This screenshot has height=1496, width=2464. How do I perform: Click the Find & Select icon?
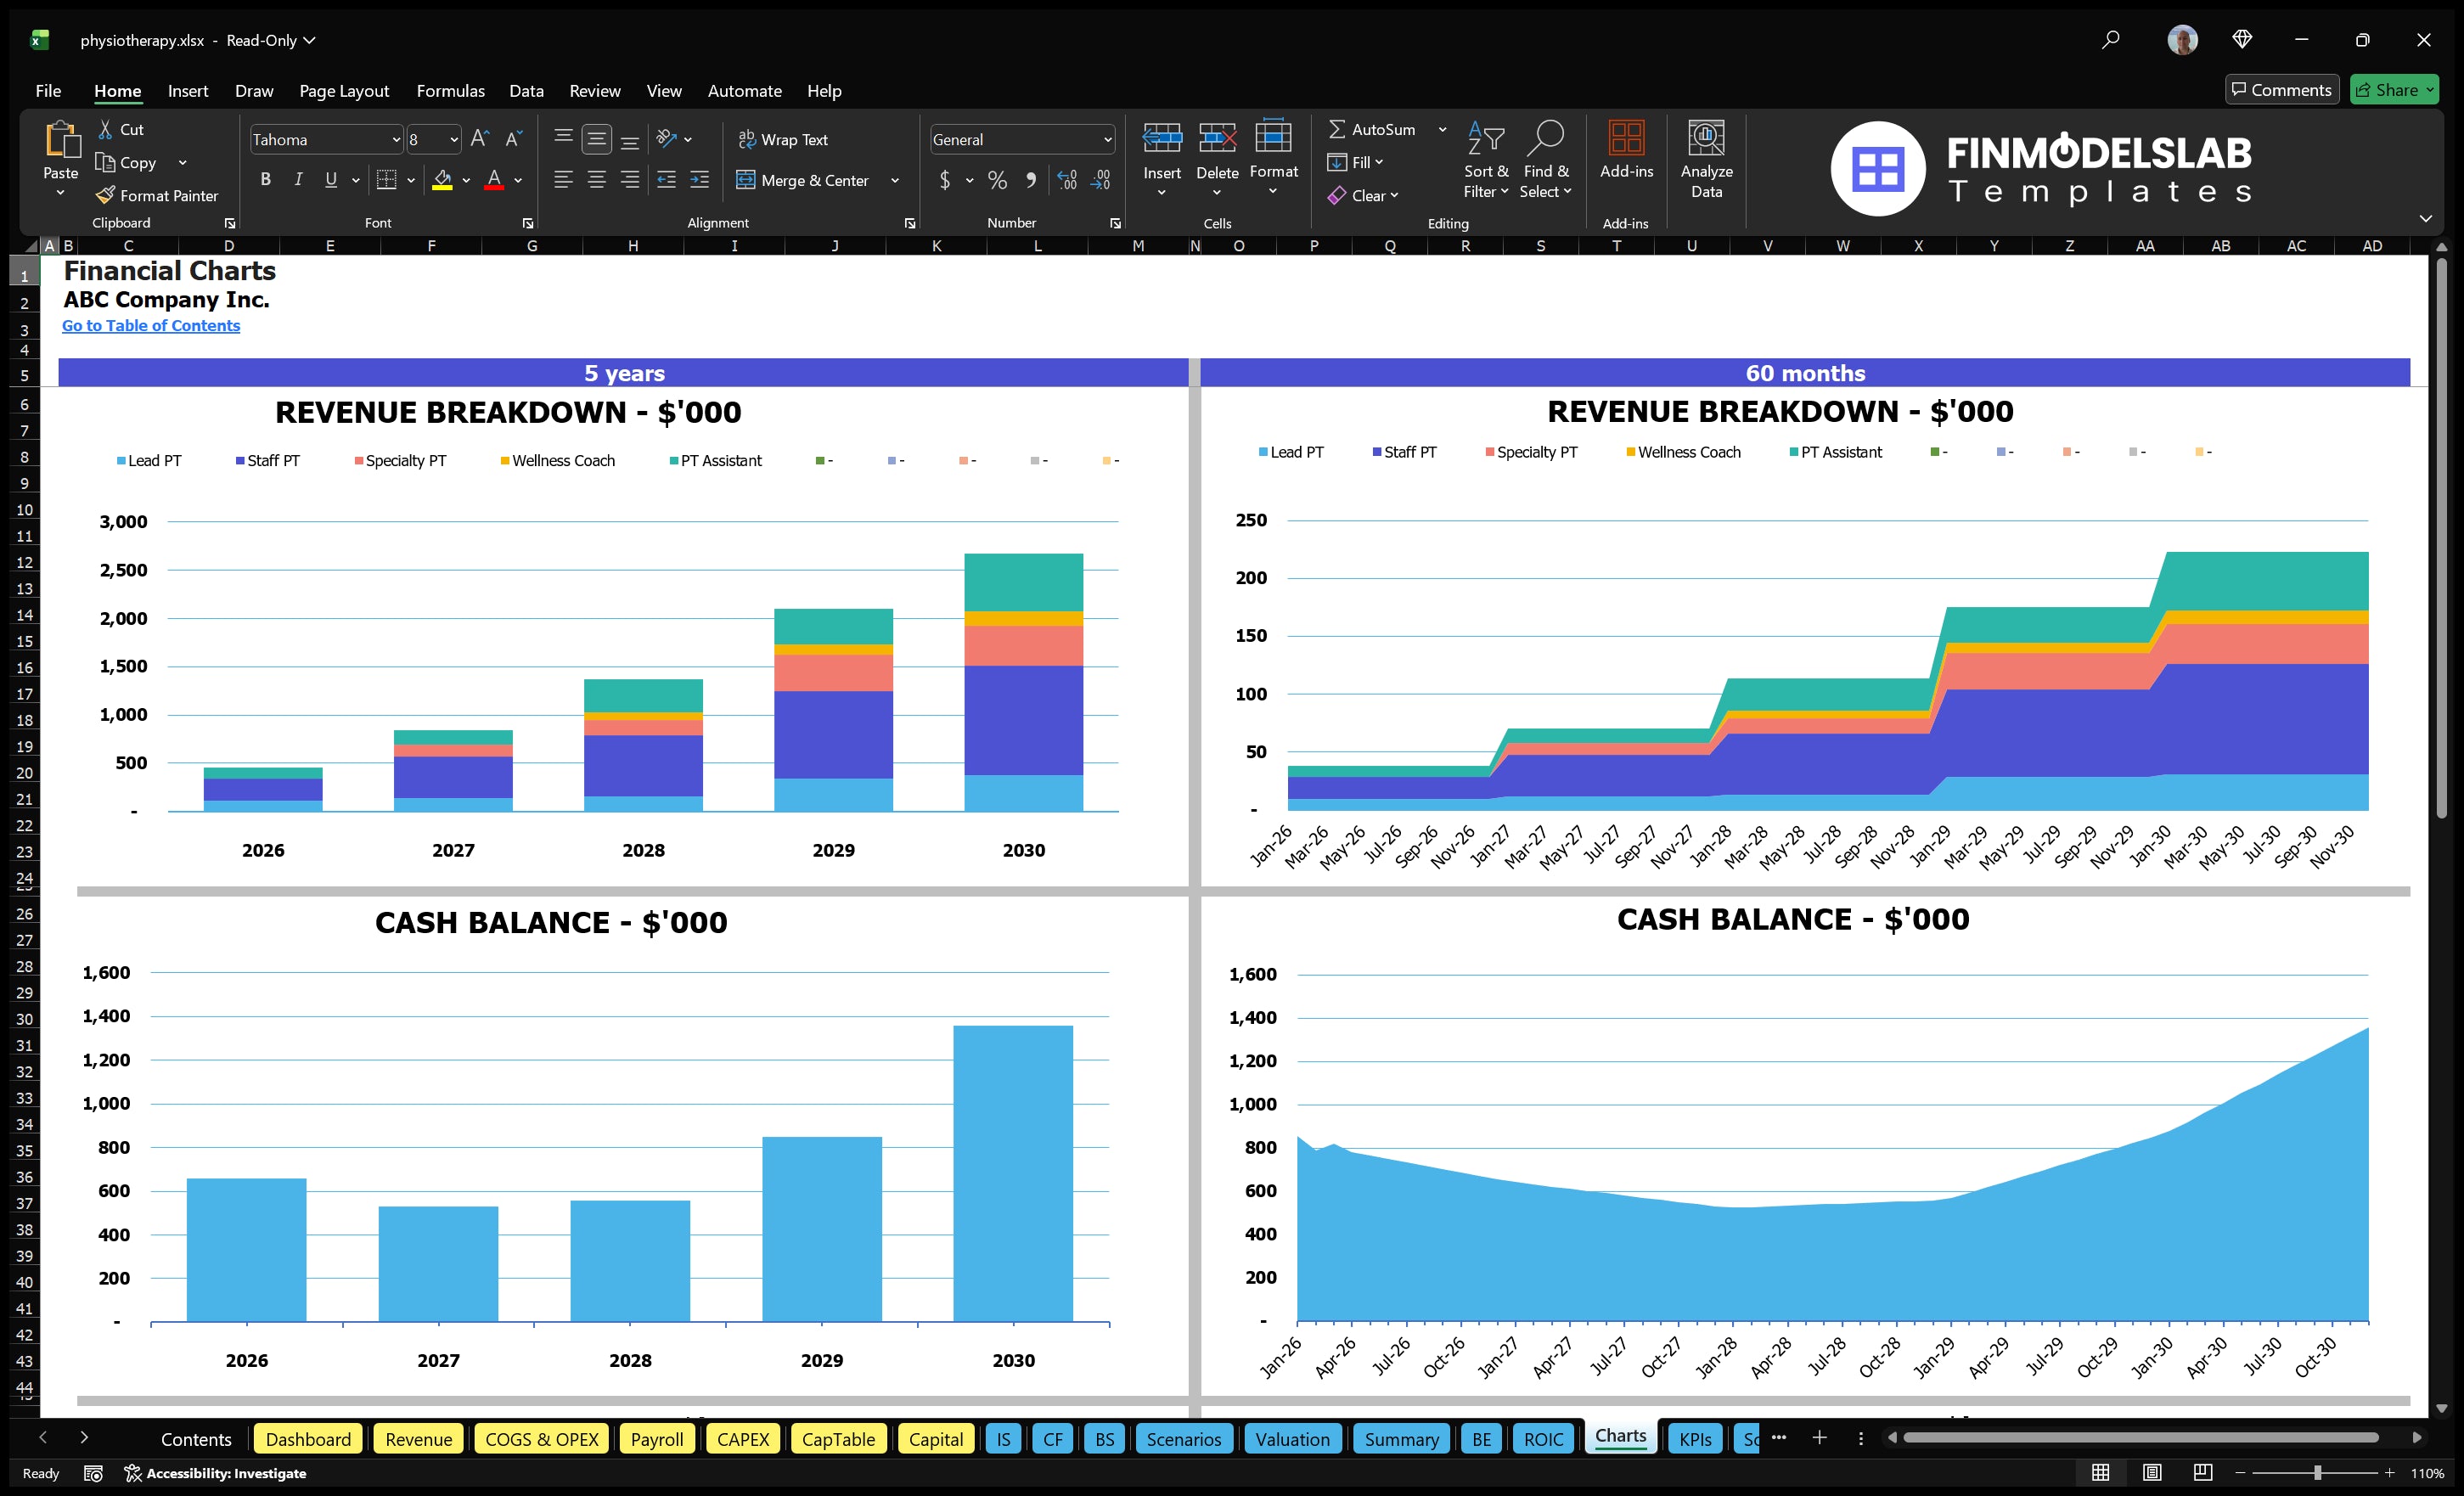pyautogui.click(x=1546, y=158)
